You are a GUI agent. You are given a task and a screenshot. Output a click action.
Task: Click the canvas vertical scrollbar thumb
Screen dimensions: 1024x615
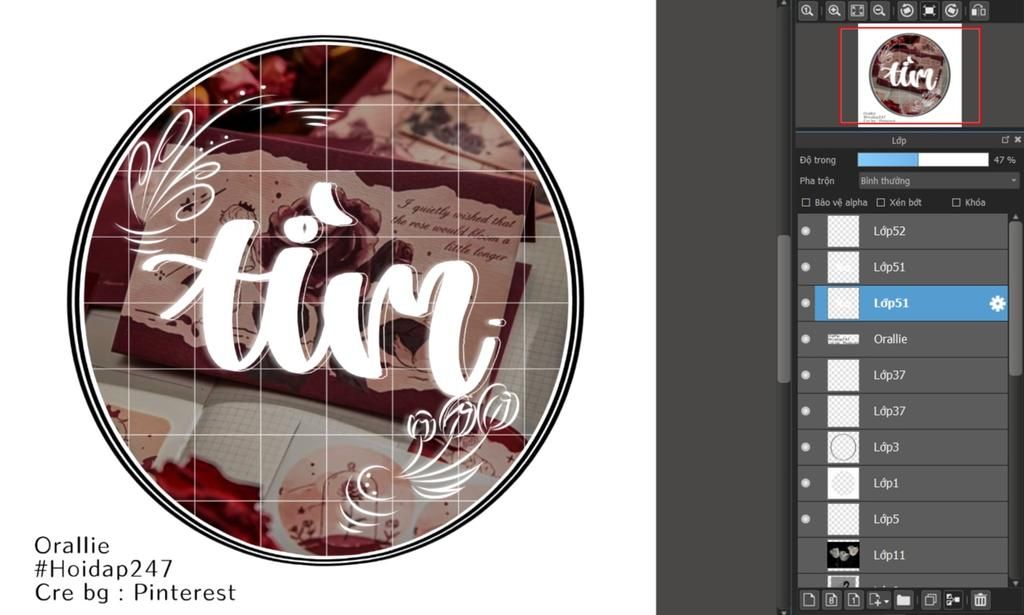click(x=784, y=308)
